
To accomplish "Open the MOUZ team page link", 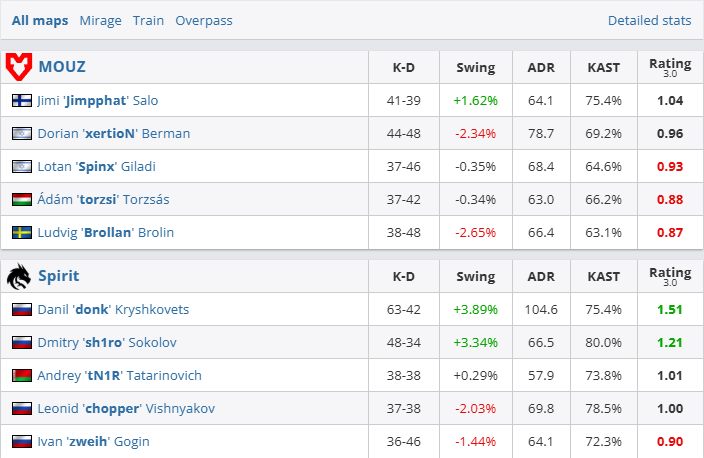I will pos(62,67).
